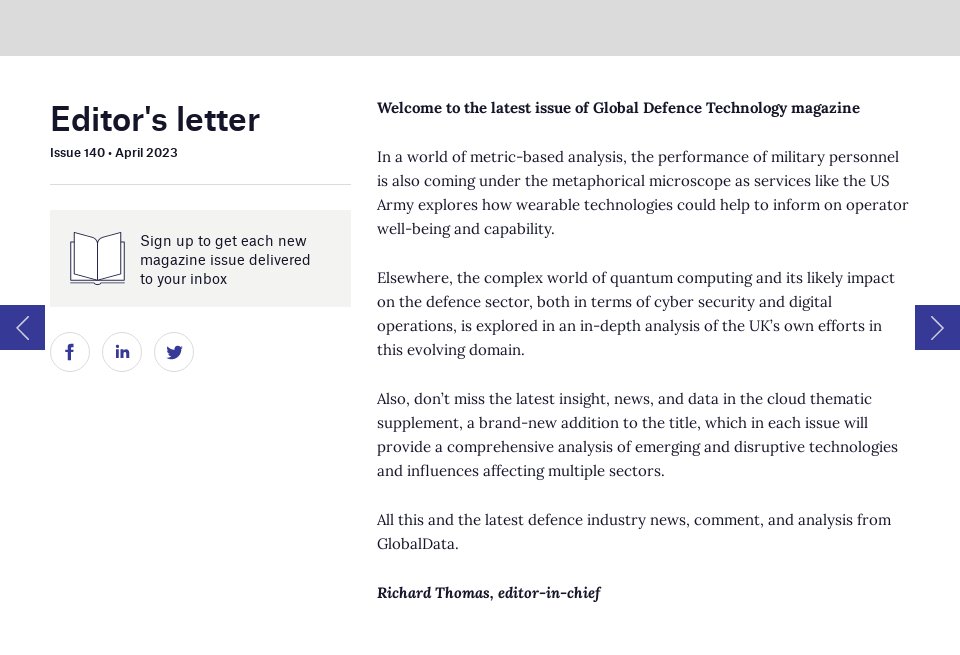Click the open magazine icon in signup box
960x655 pixels.
(96, 258)
